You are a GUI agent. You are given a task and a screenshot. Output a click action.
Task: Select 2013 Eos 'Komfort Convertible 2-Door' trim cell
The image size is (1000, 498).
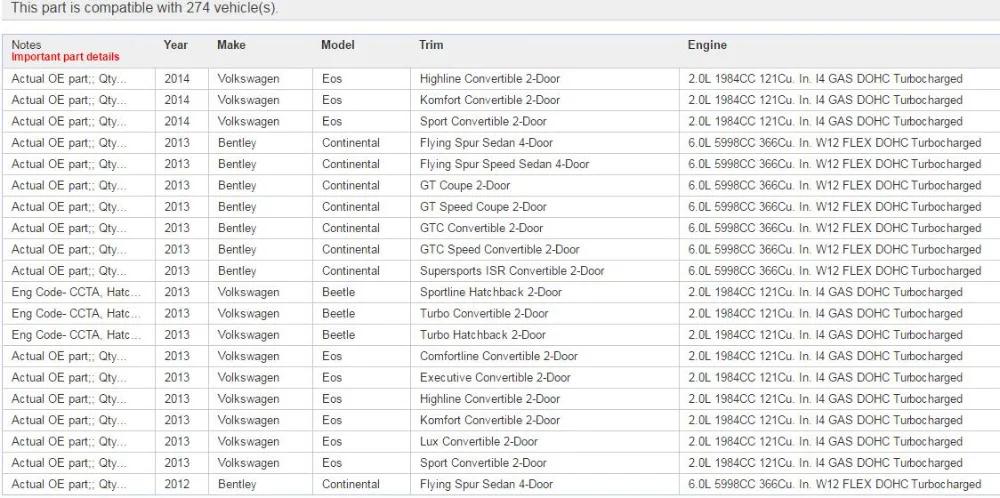490,420
